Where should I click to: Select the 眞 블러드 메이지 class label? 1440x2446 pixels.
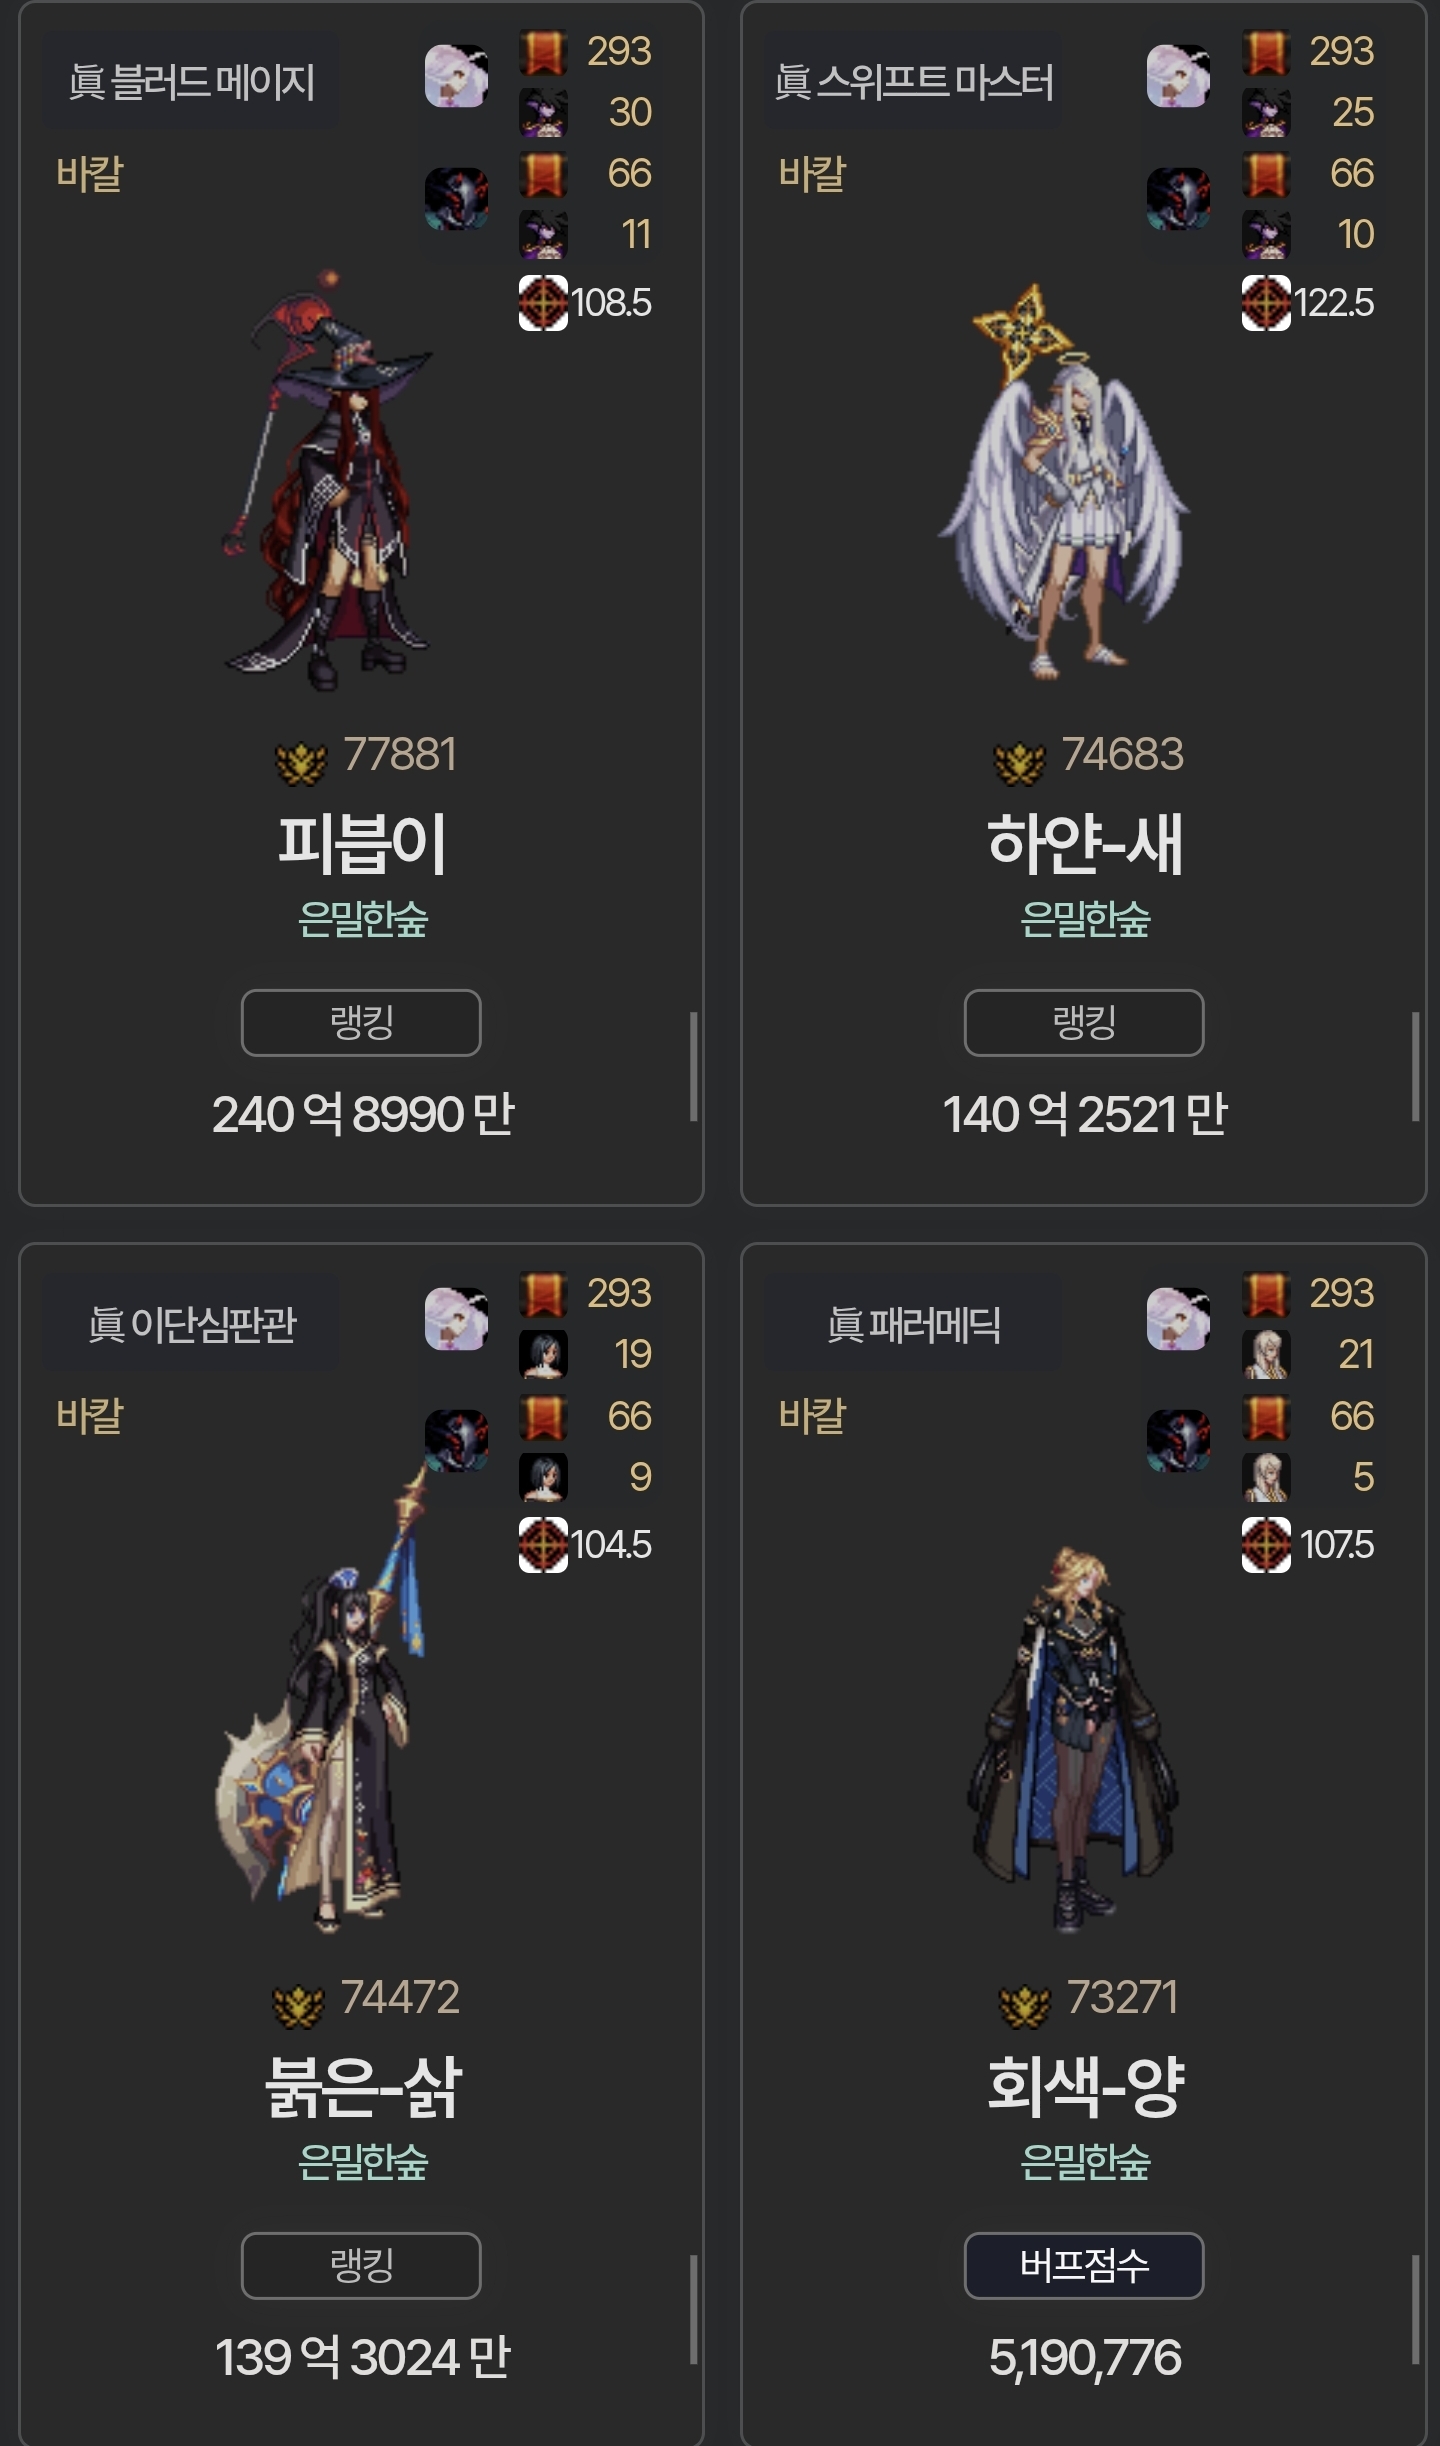click(191, 82)
